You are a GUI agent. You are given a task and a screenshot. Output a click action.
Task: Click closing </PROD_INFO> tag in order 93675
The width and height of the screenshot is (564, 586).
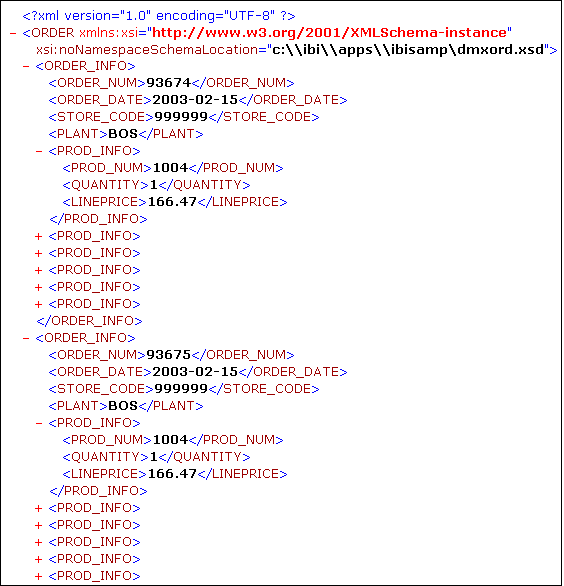coord(98,491)
